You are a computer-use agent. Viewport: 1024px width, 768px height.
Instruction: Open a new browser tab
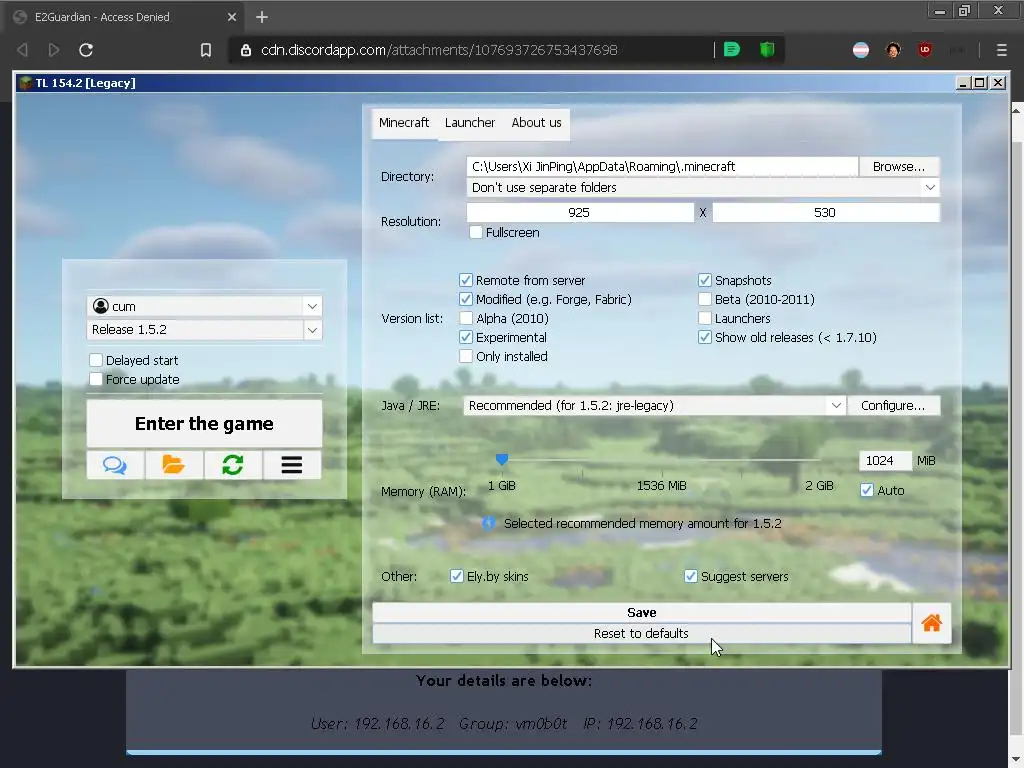tap(262, 17)
